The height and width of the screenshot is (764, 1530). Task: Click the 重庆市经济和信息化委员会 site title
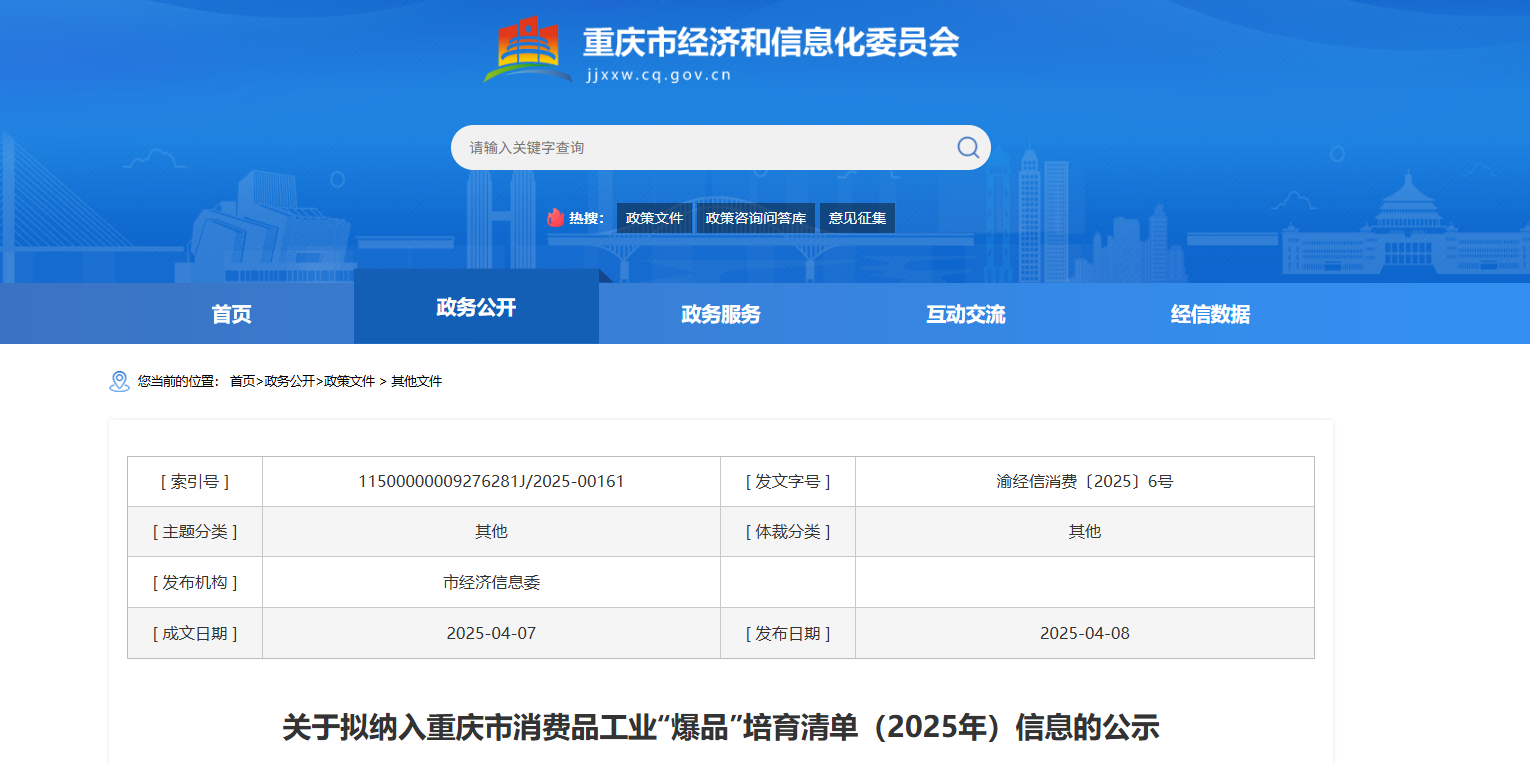[x=770, y=42]
